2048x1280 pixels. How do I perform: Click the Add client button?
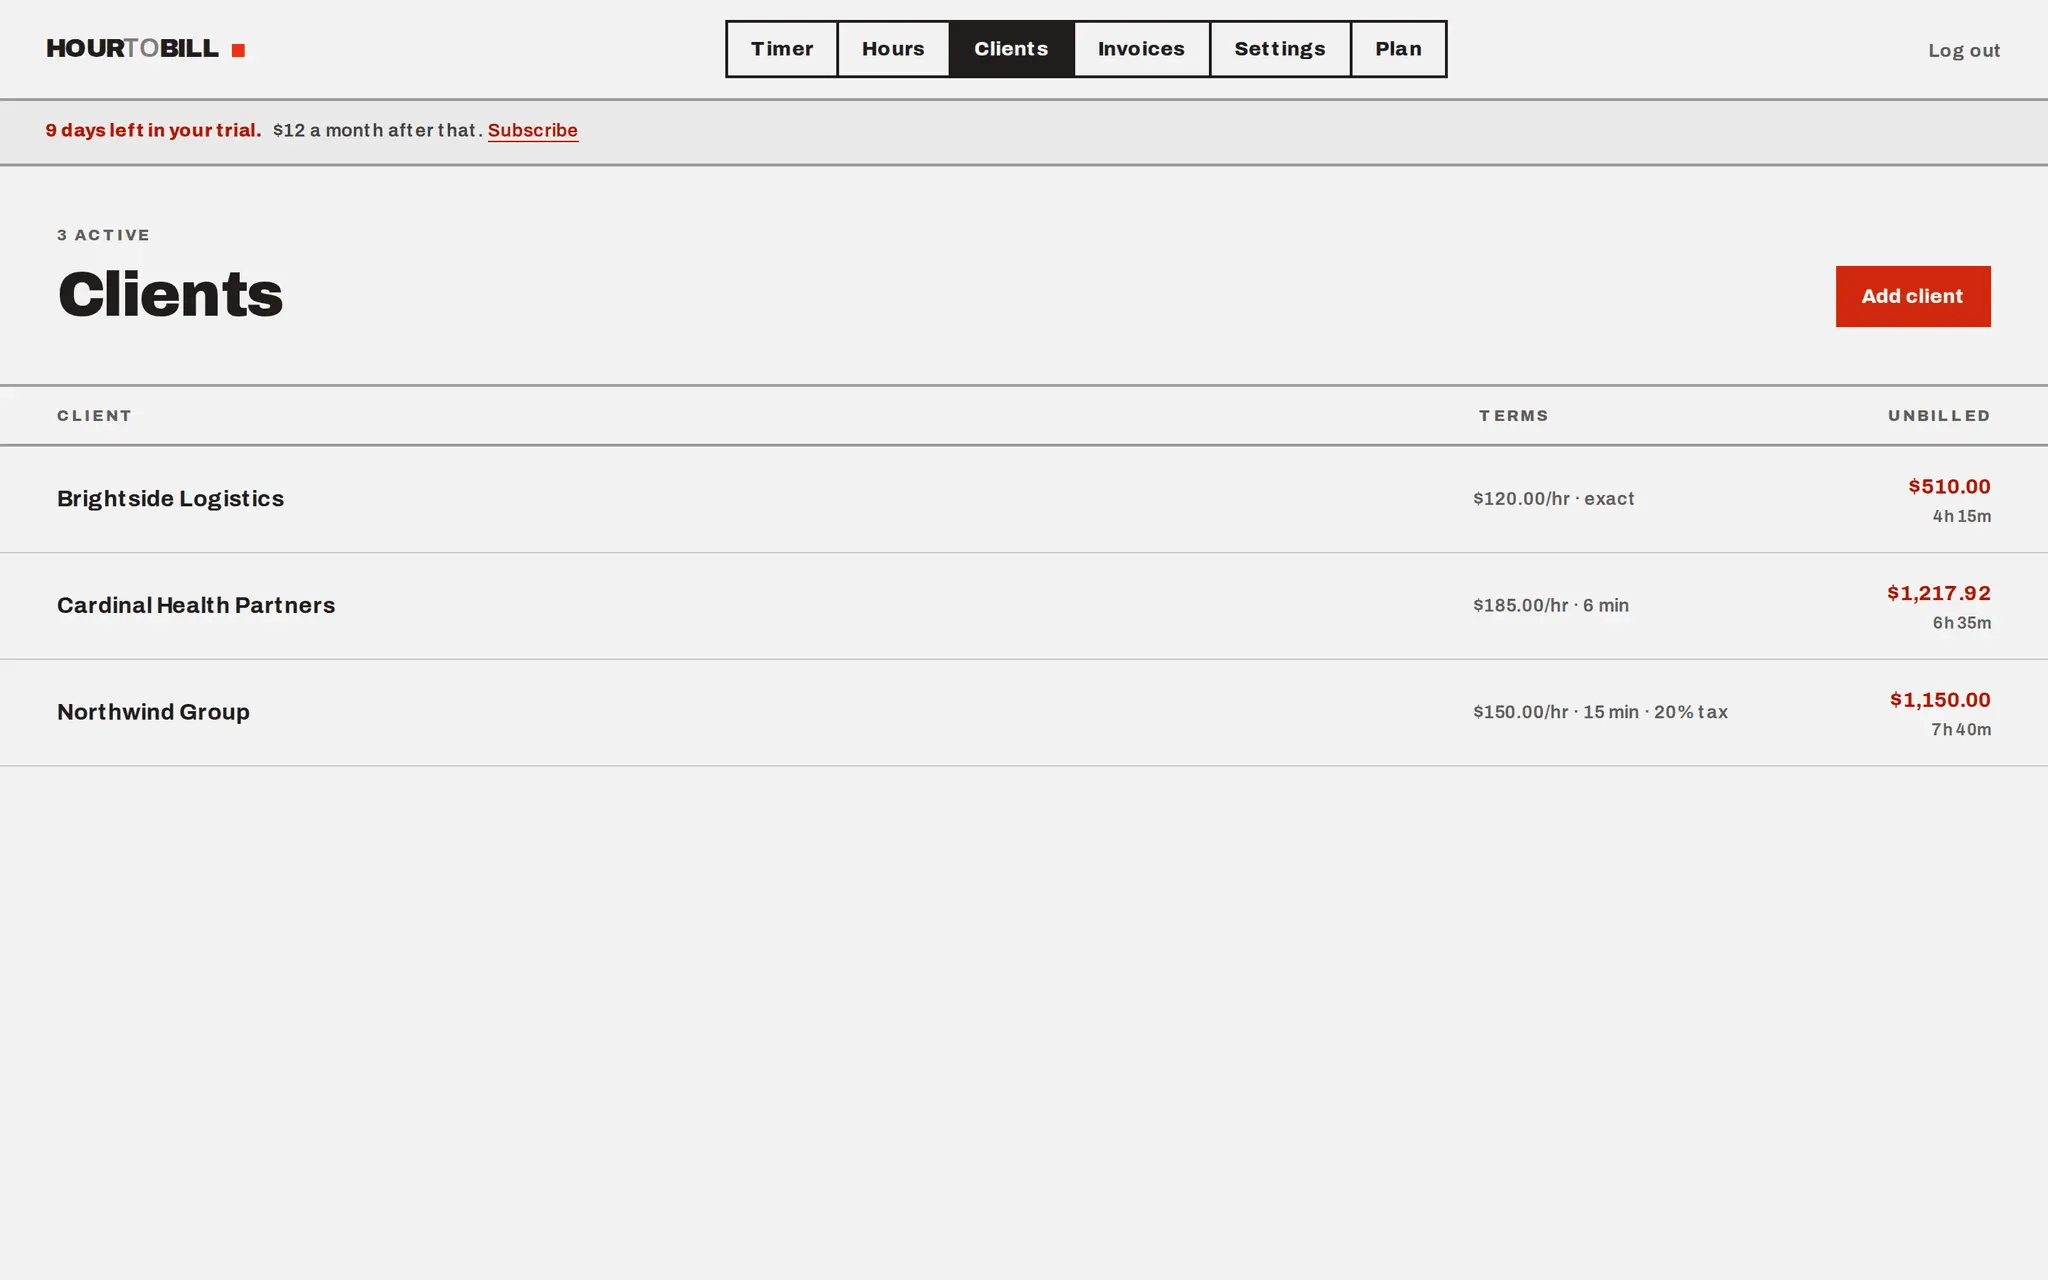pyautogui.click(x=1913, y=296)
